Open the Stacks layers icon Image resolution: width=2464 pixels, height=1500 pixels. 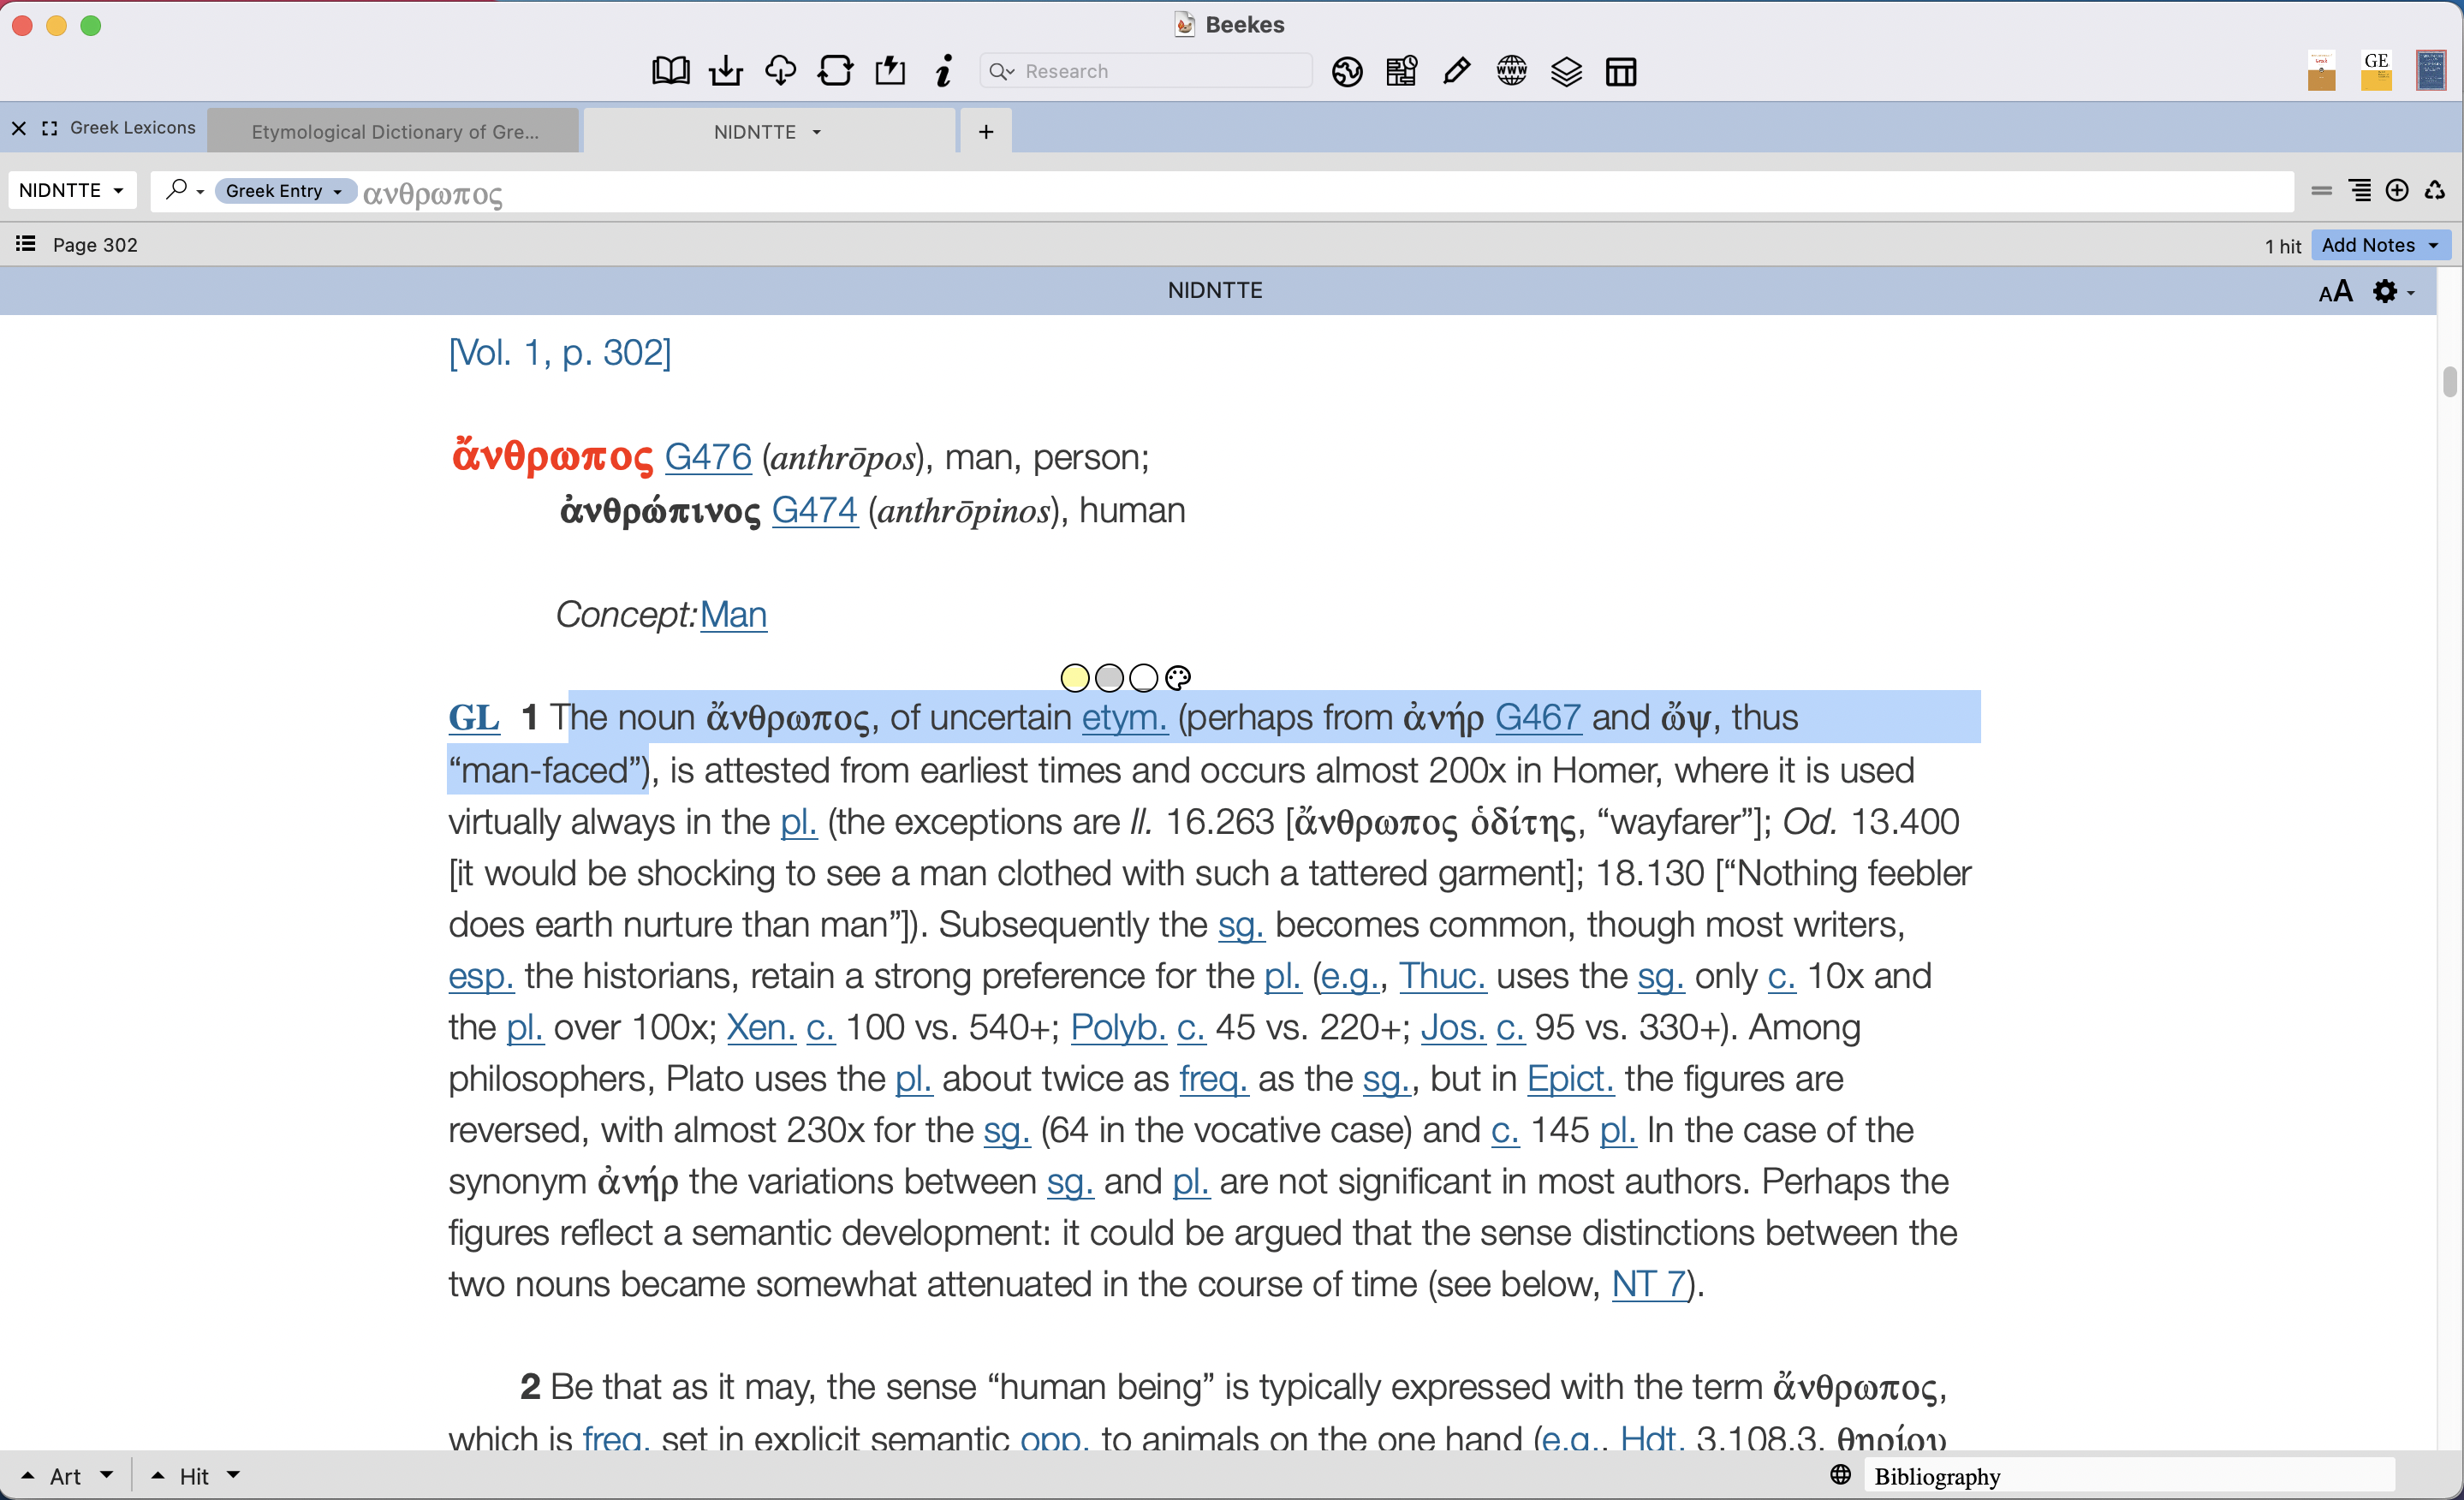pyautogui.click(x=1566, y=70)
